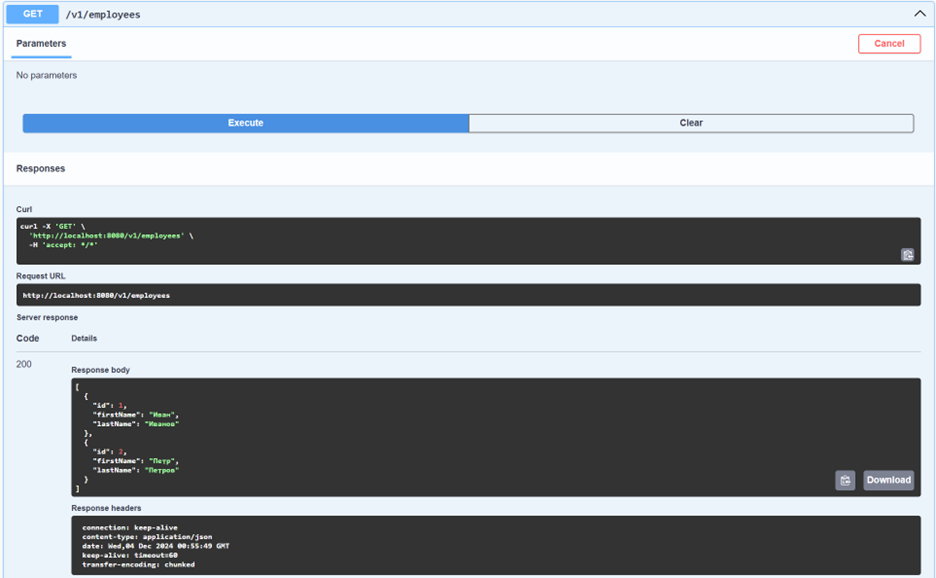Click the Code column header
Image resolution: width=936 pixels, height=578 pixels.
(x=28, y=338)
